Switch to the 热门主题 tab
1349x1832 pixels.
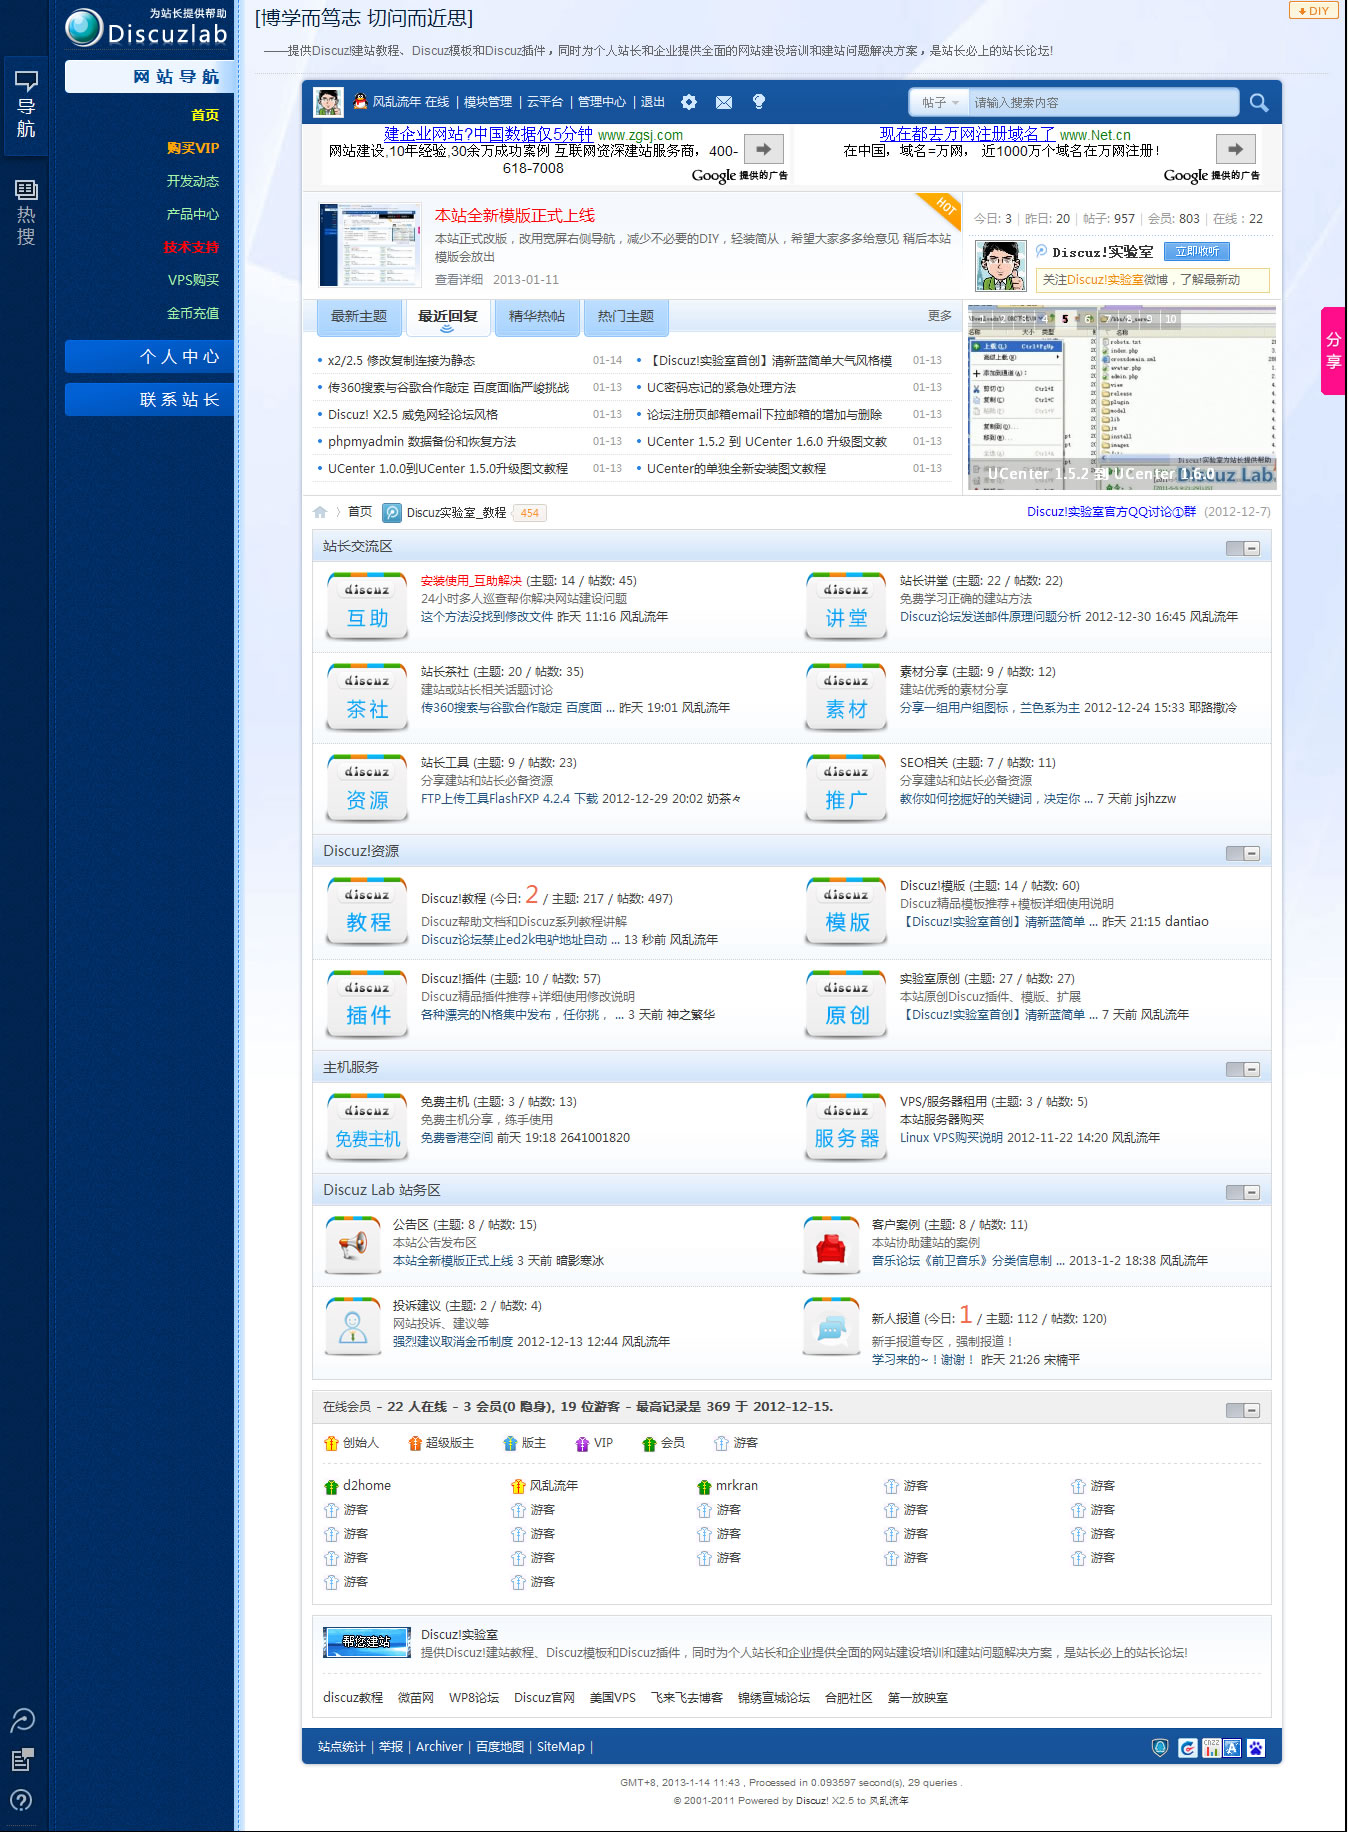[626, 317]
